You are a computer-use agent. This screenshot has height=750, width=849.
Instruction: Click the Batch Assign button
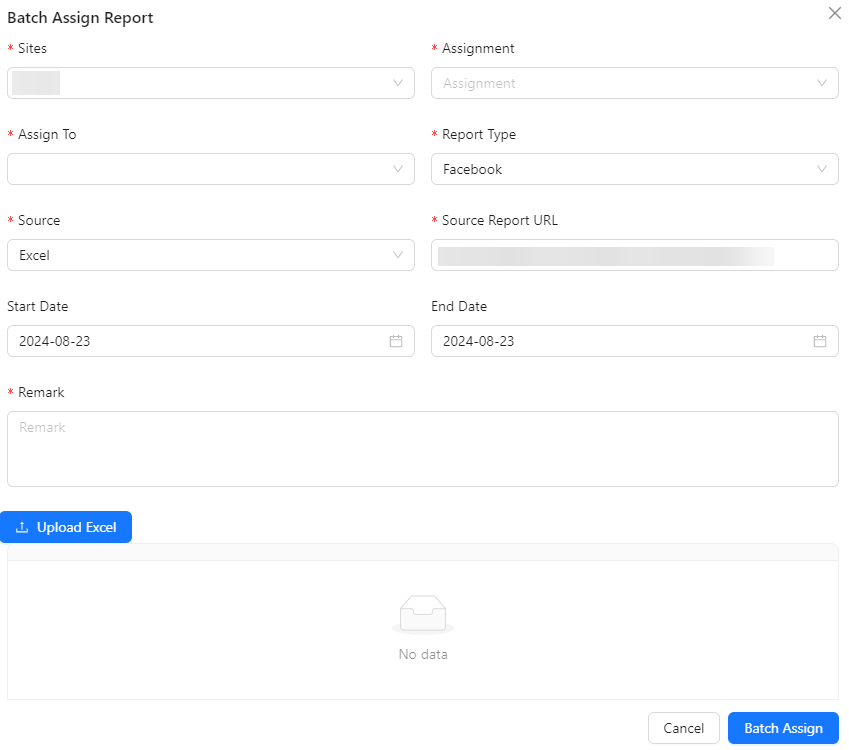pyautogui.click(x=782, y=728)
